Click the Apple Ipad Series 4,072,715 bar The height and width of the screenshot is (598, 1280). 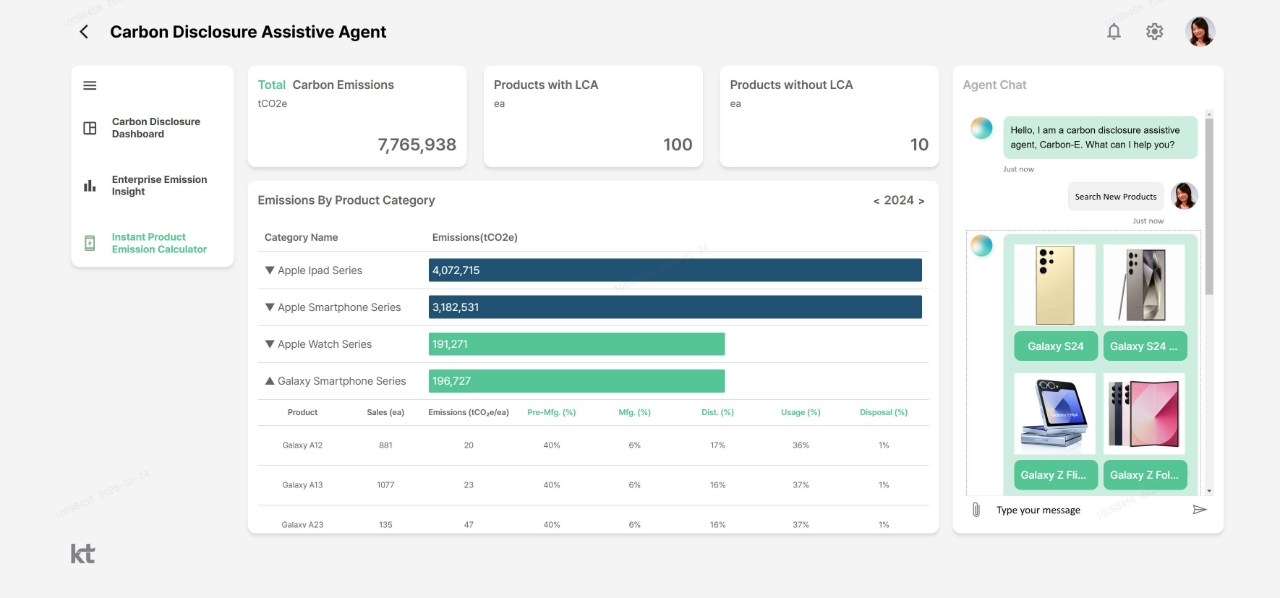(x=675, y=270)
